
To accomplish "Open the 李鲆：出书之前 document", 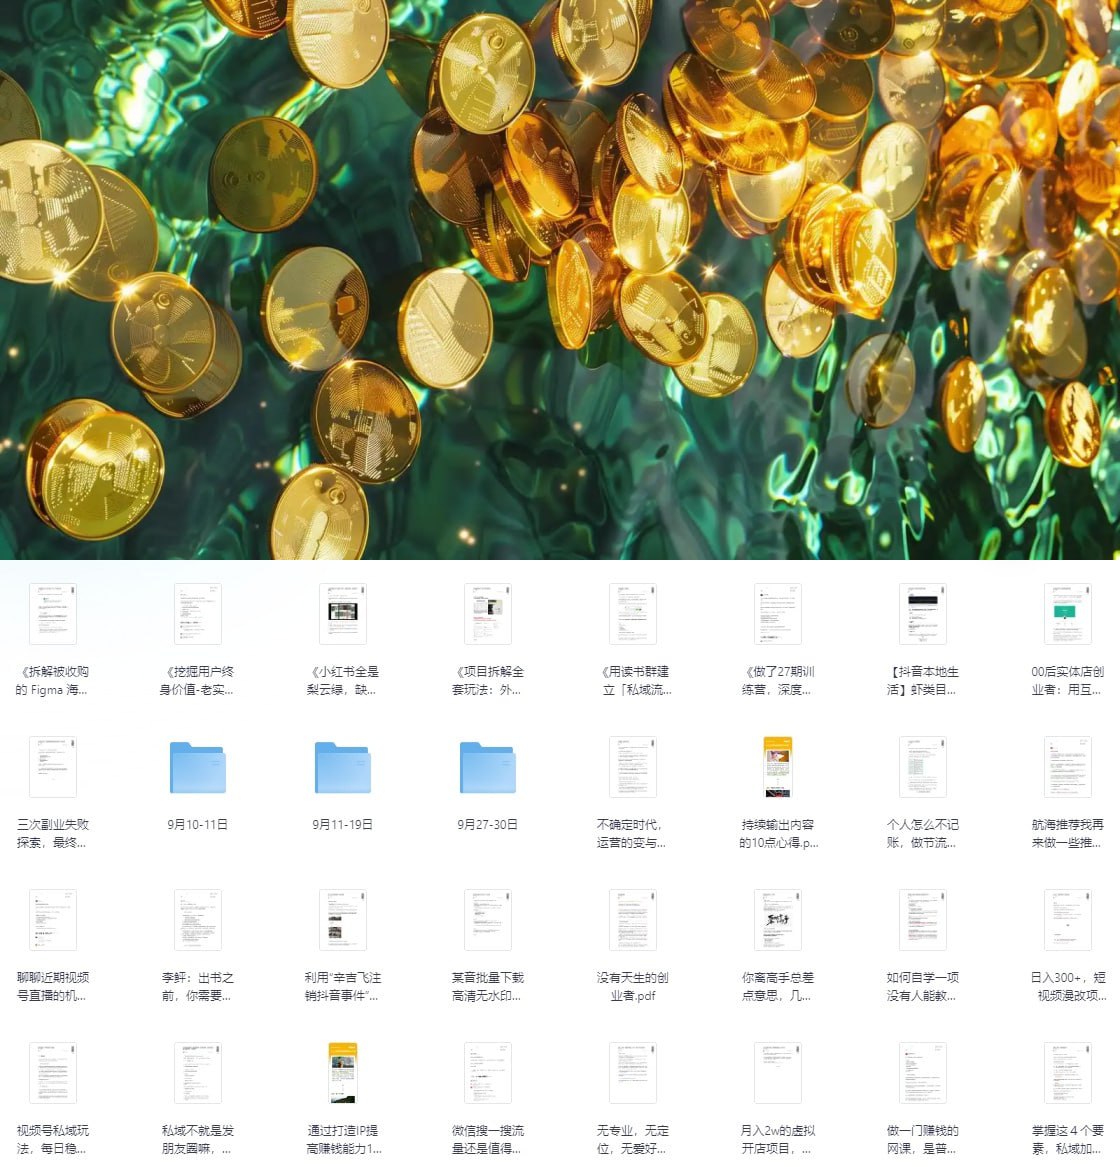I will (x=198, y=920).
